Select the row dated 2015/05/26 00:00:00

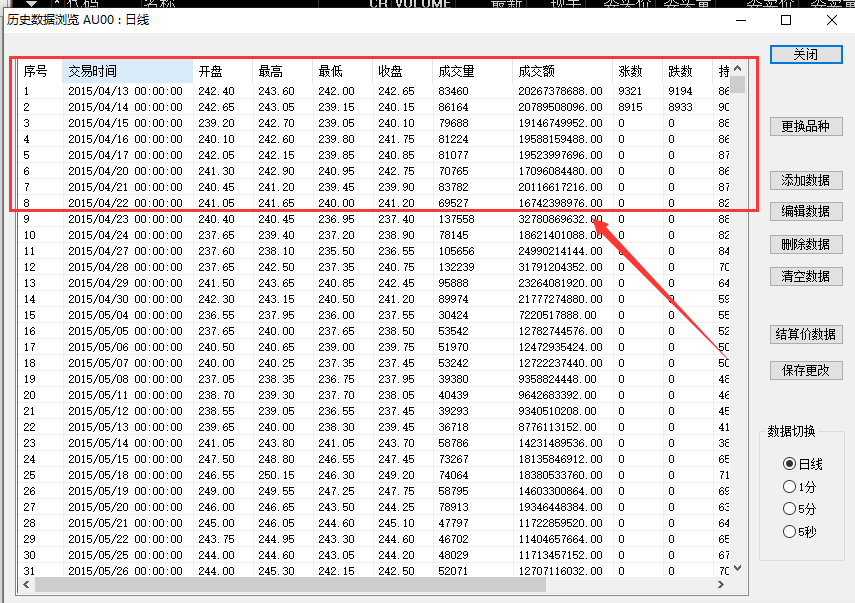tap(374, 571)
